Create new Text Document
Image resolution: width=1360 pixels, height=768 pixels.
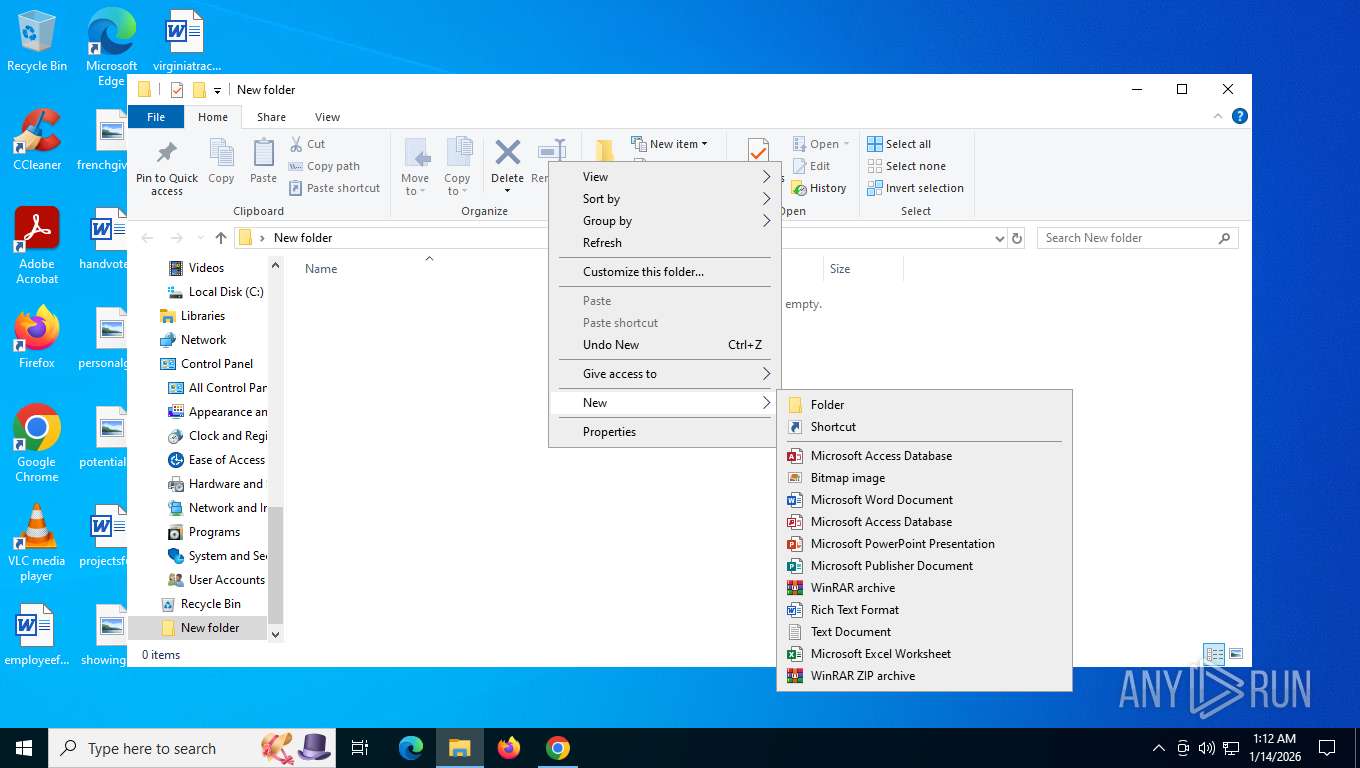(924, 632)
